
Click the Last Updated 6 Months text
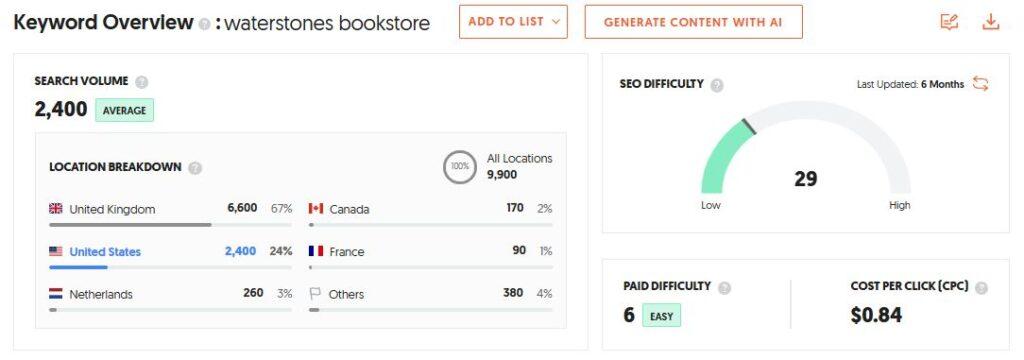point(910,84)
